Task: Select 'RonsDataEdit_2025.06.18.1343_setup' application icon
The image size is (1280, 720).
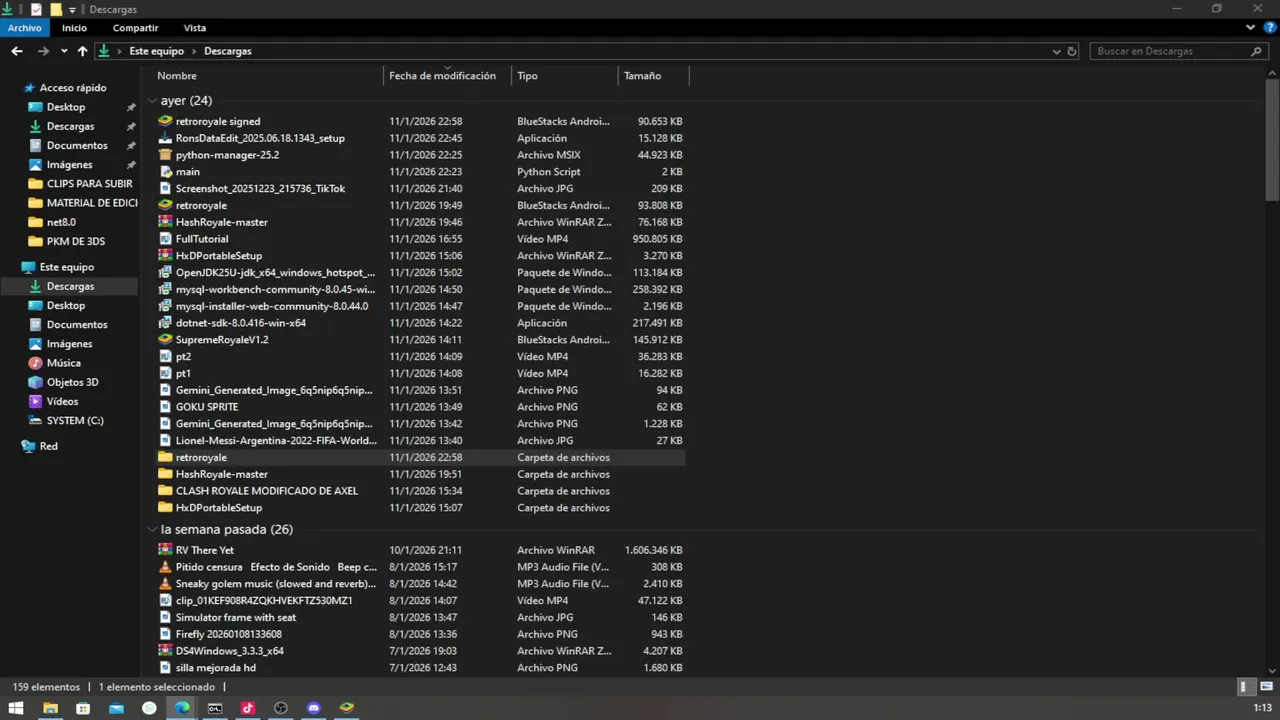Action: 166,138
